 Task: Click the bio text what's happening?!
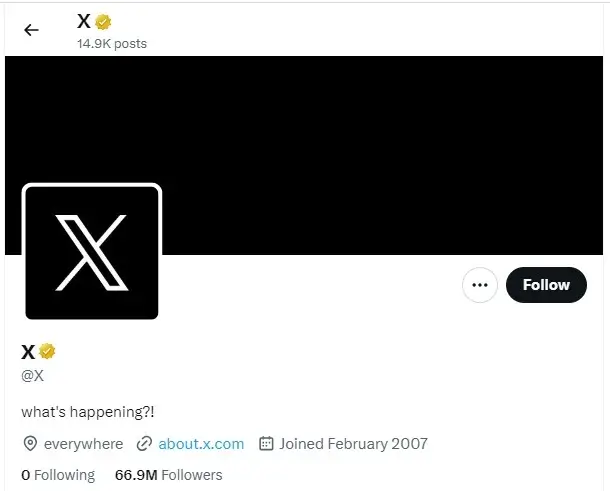point(88,412)
